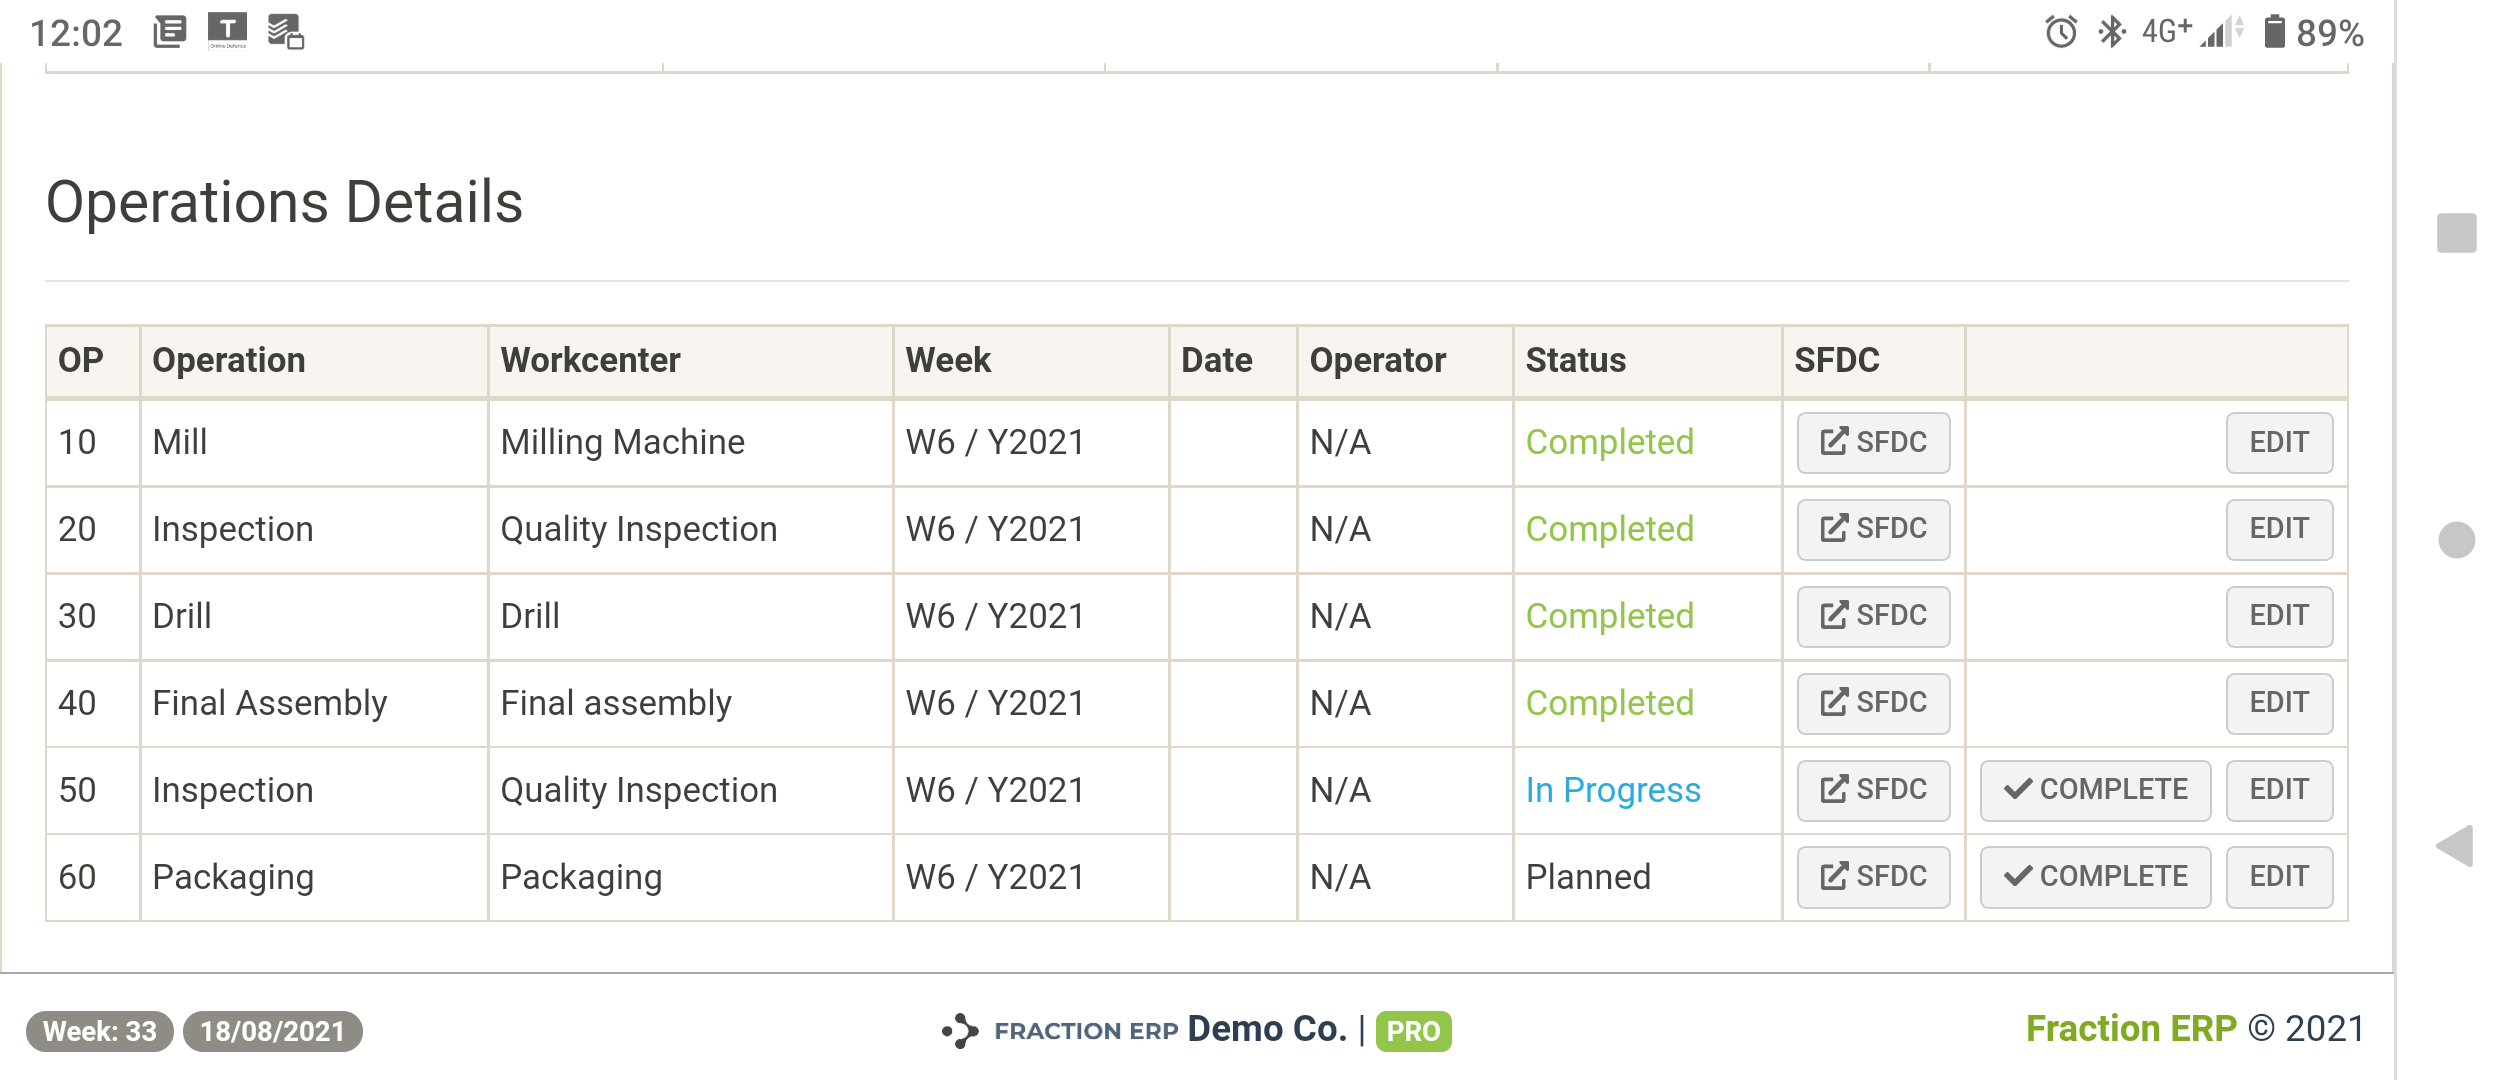Edit the Final Assembly operation
2520x1080 pixels.
point(2278,703)
